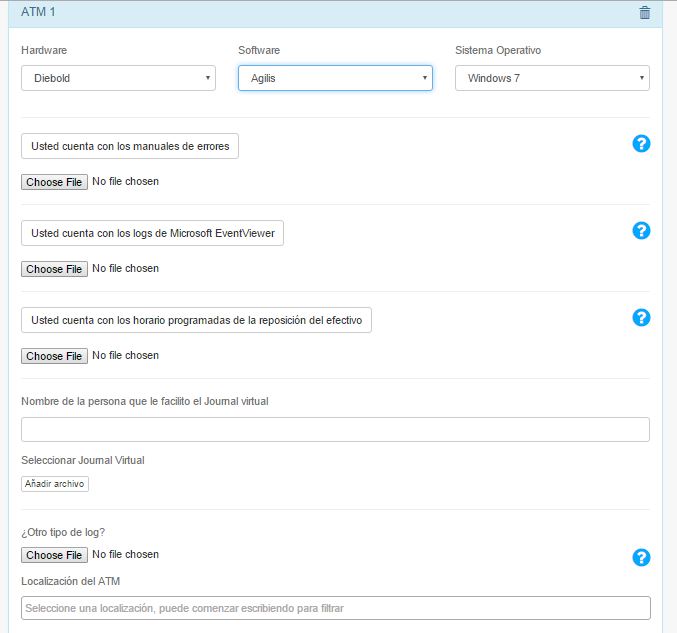Choose File under Microsoft EventViewer logs

54,269
